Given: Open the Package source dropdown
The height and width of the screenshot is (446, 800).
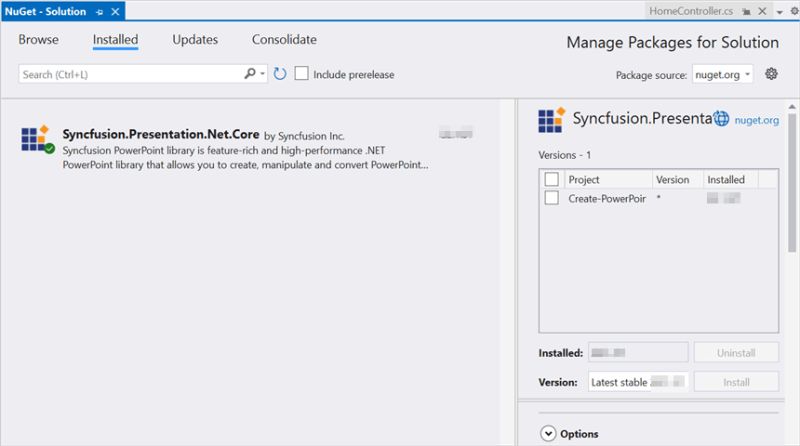Looking at the screenshot, I should point(722,75).
